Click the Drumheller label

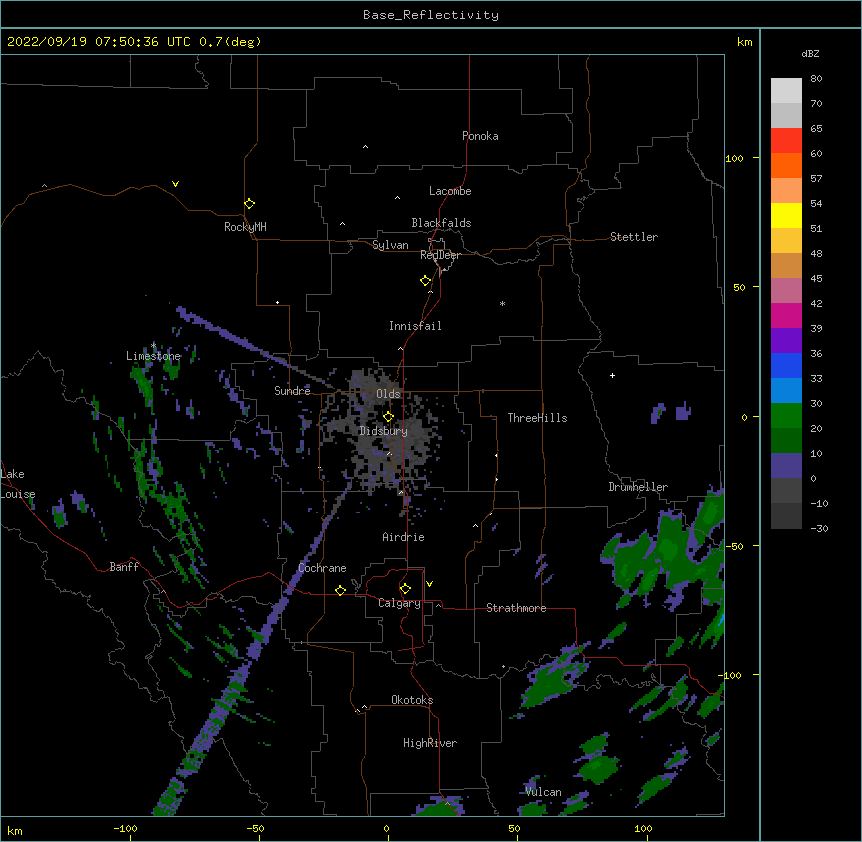(x=638, y=487)
